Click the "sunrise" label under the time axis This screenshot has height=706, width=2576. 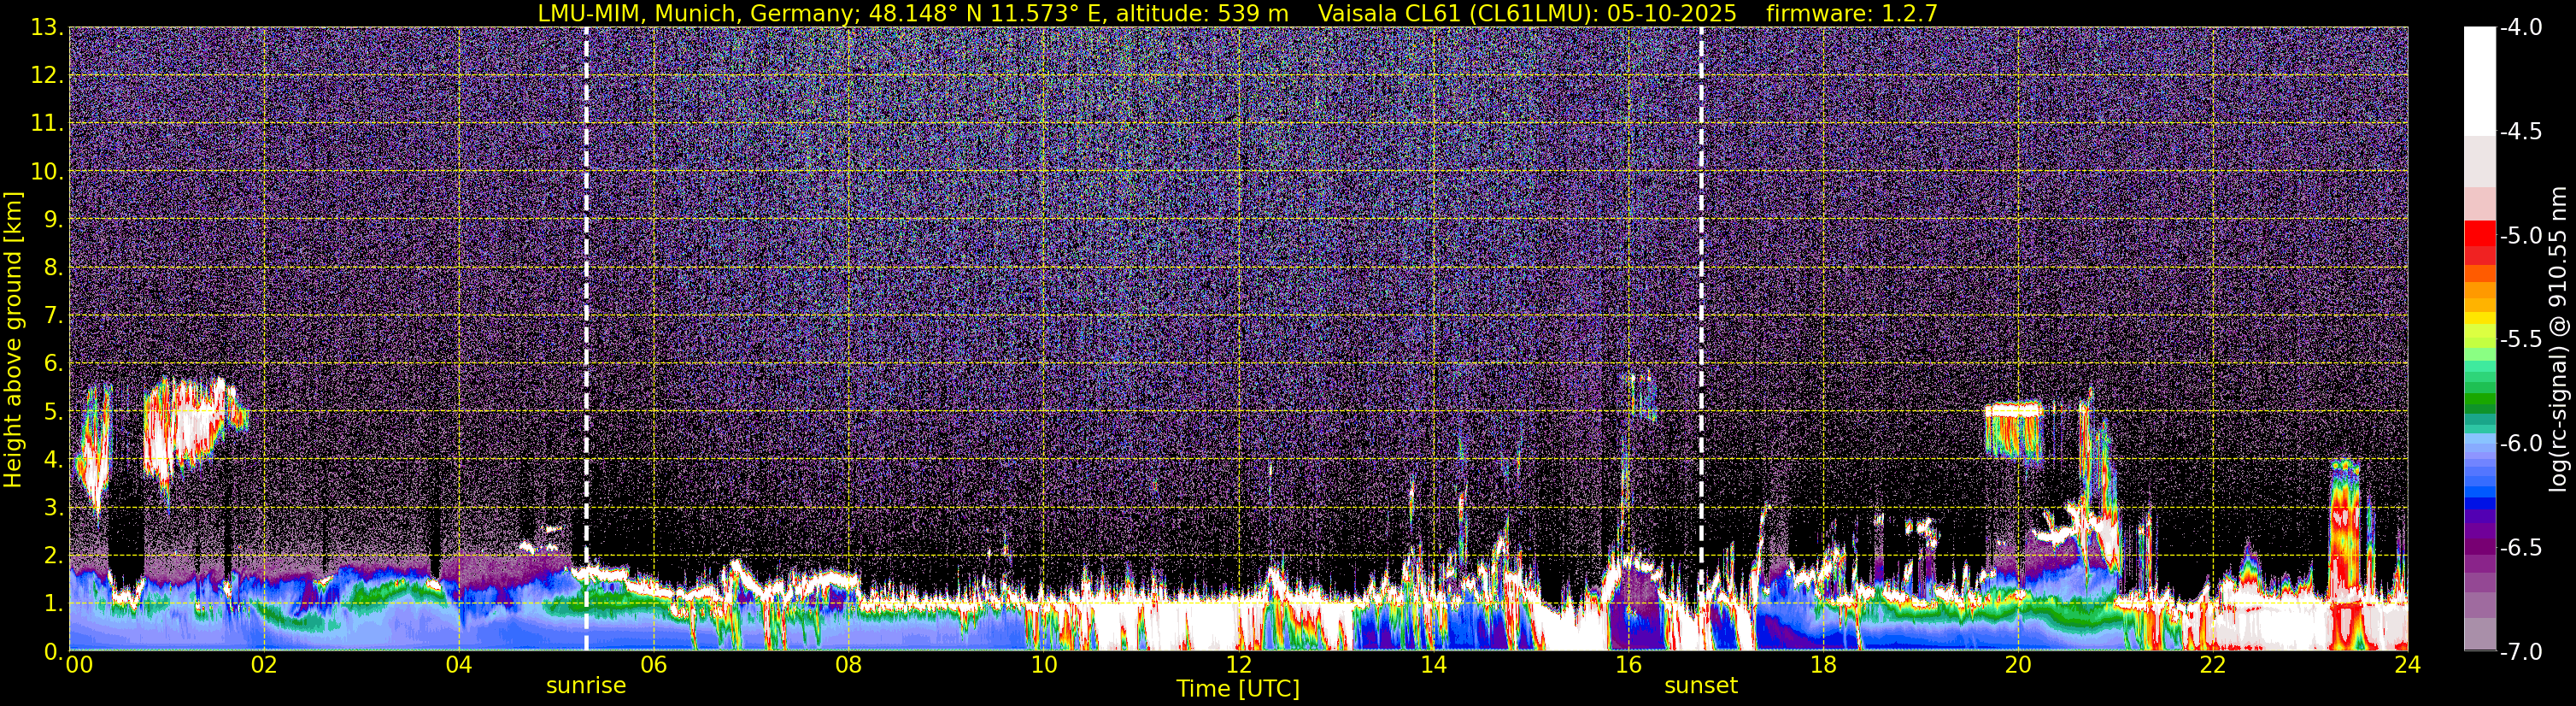(x=586, y=686)
